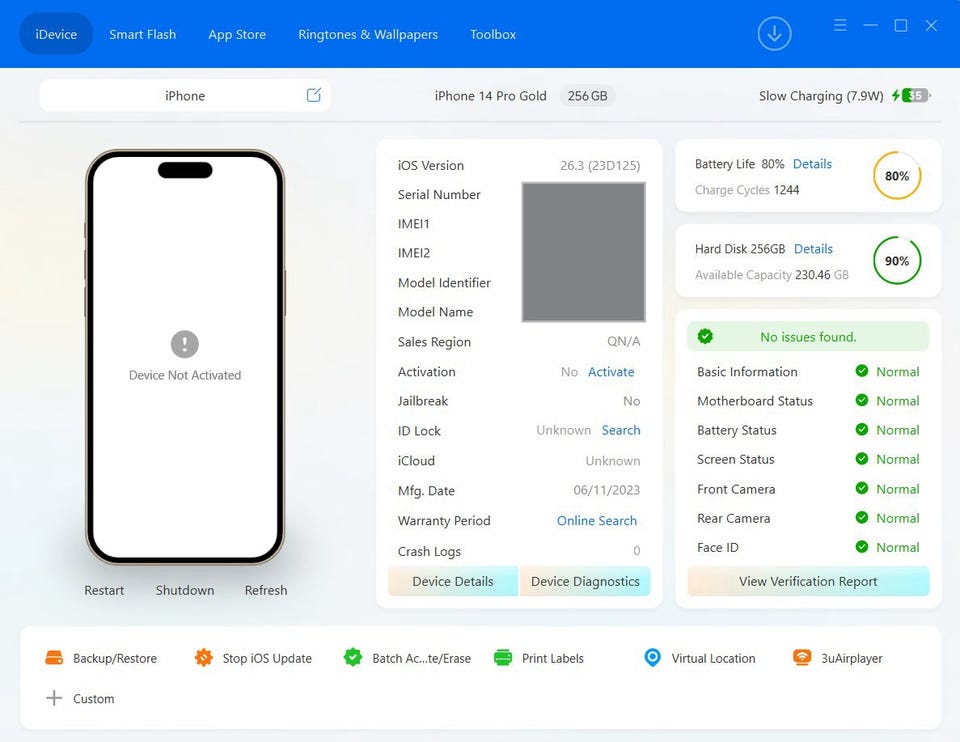Screen dimensions: 960x742
Task: Click the iPhone device name field
Action: [185, 96]
